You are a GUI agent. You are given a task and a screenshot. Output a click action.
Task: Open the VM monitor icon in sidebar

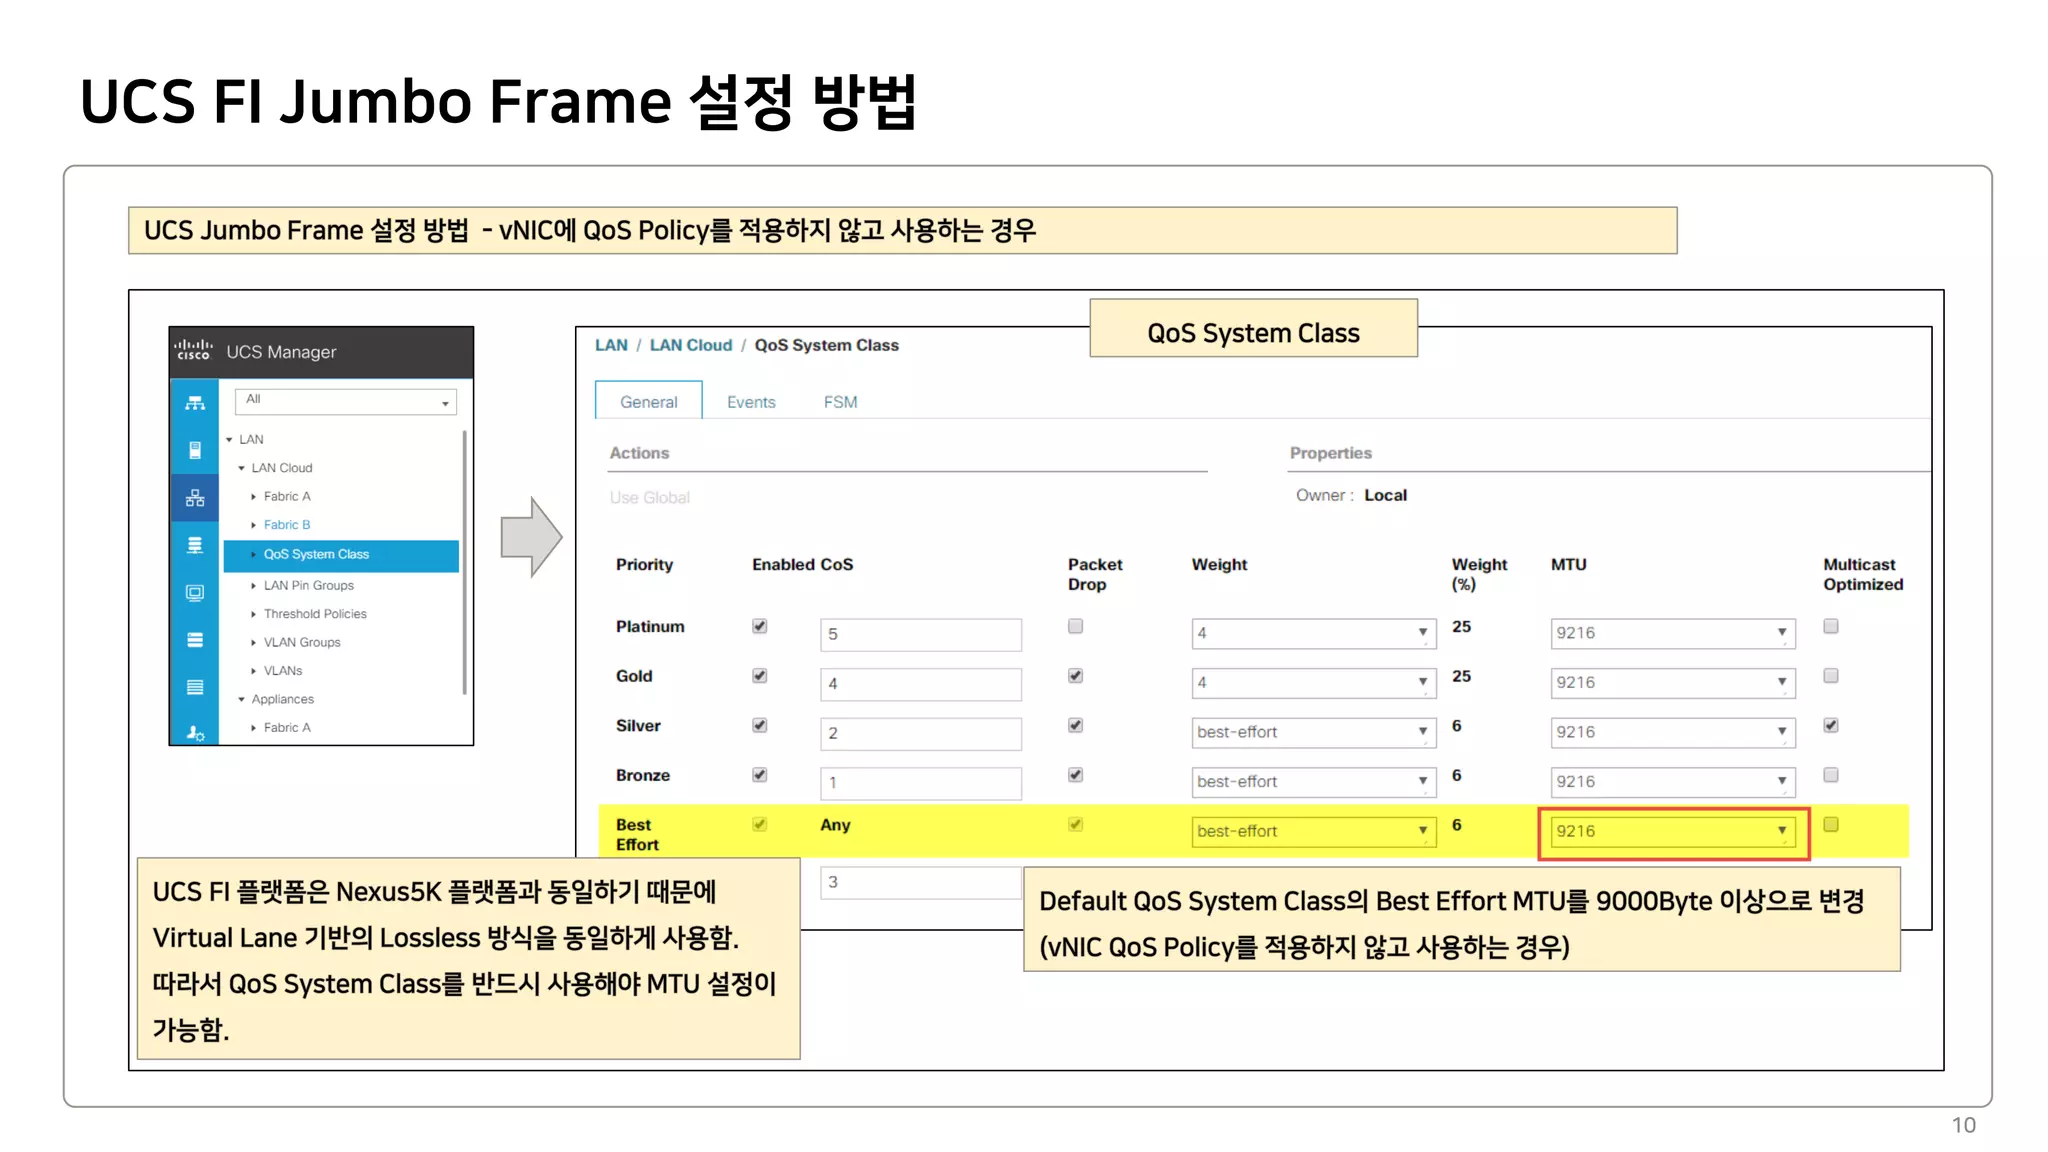[195, 593]
